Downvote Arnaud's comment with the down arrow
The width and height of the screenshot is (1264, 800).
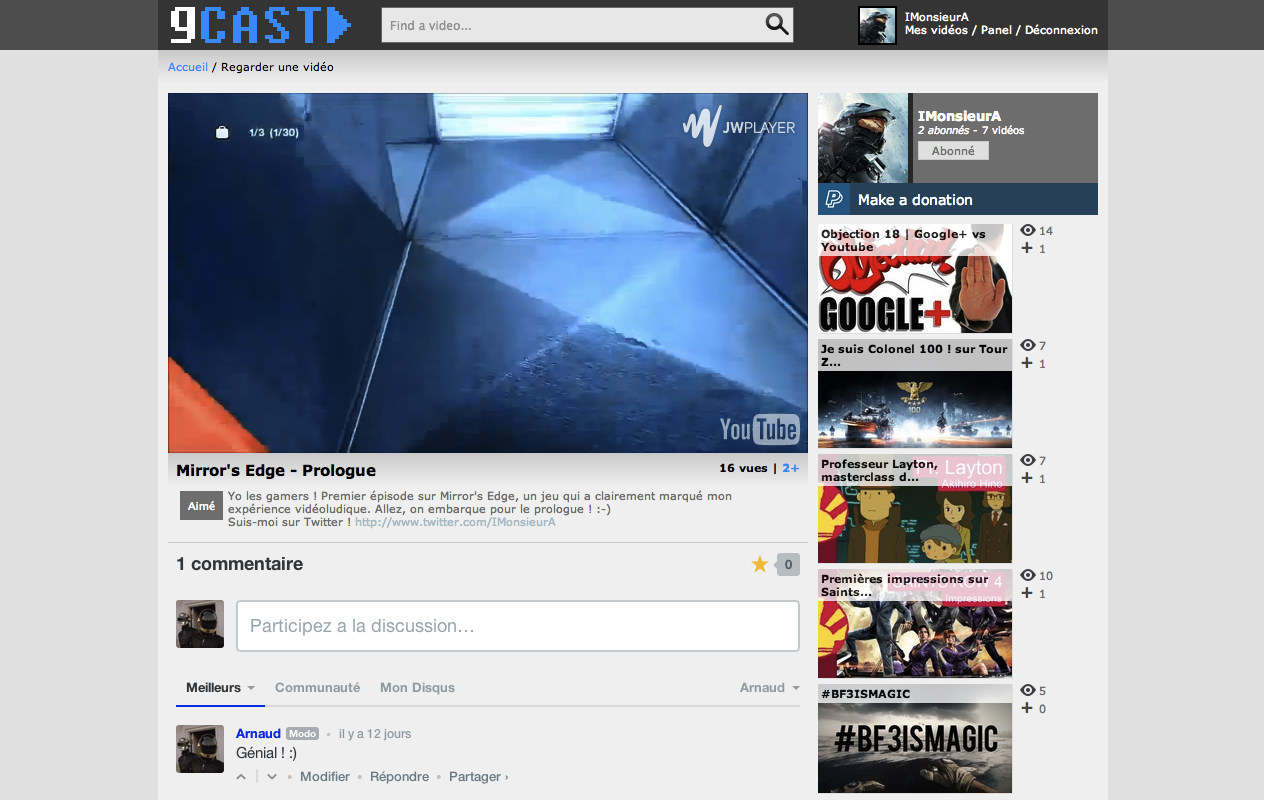(270, 776)
